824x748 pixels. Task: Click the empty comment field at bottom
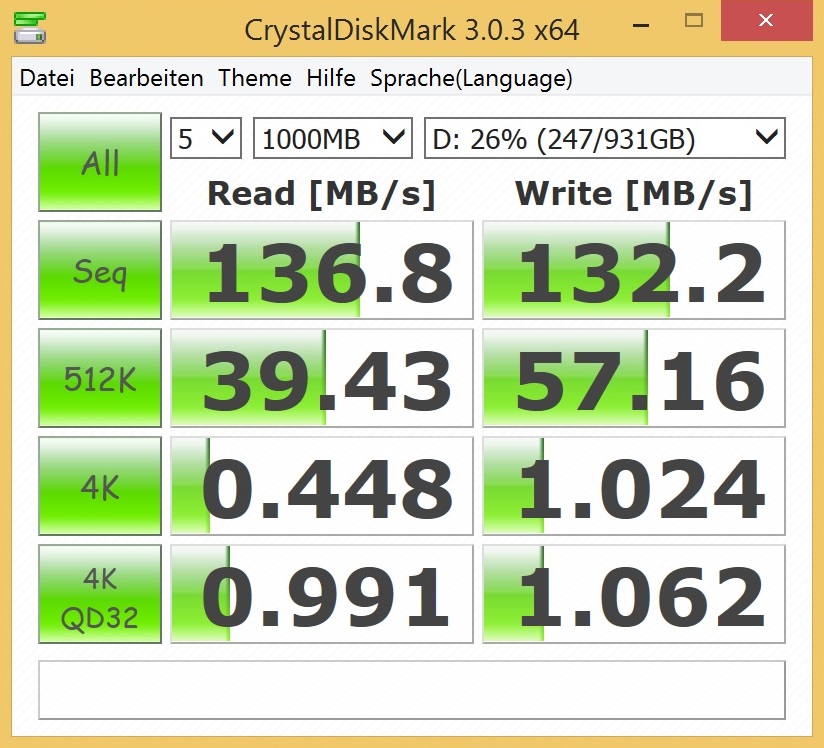point(412,690)
